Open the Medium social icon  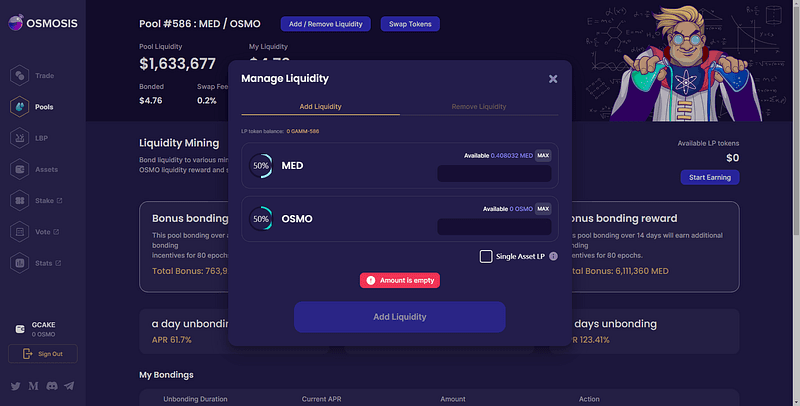tap(33, 386)
